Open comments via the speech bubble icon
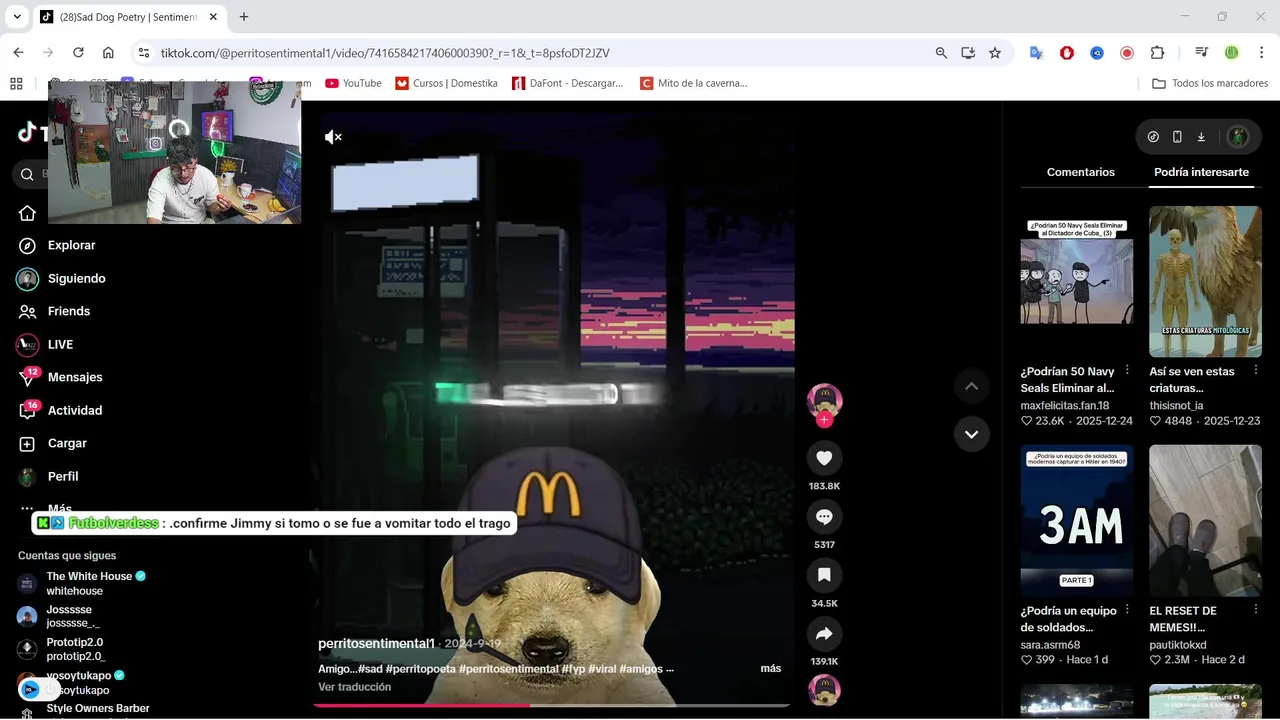The height and width of the screenshot is (720, 1280). pyautogui.click(x=824, y=517)
